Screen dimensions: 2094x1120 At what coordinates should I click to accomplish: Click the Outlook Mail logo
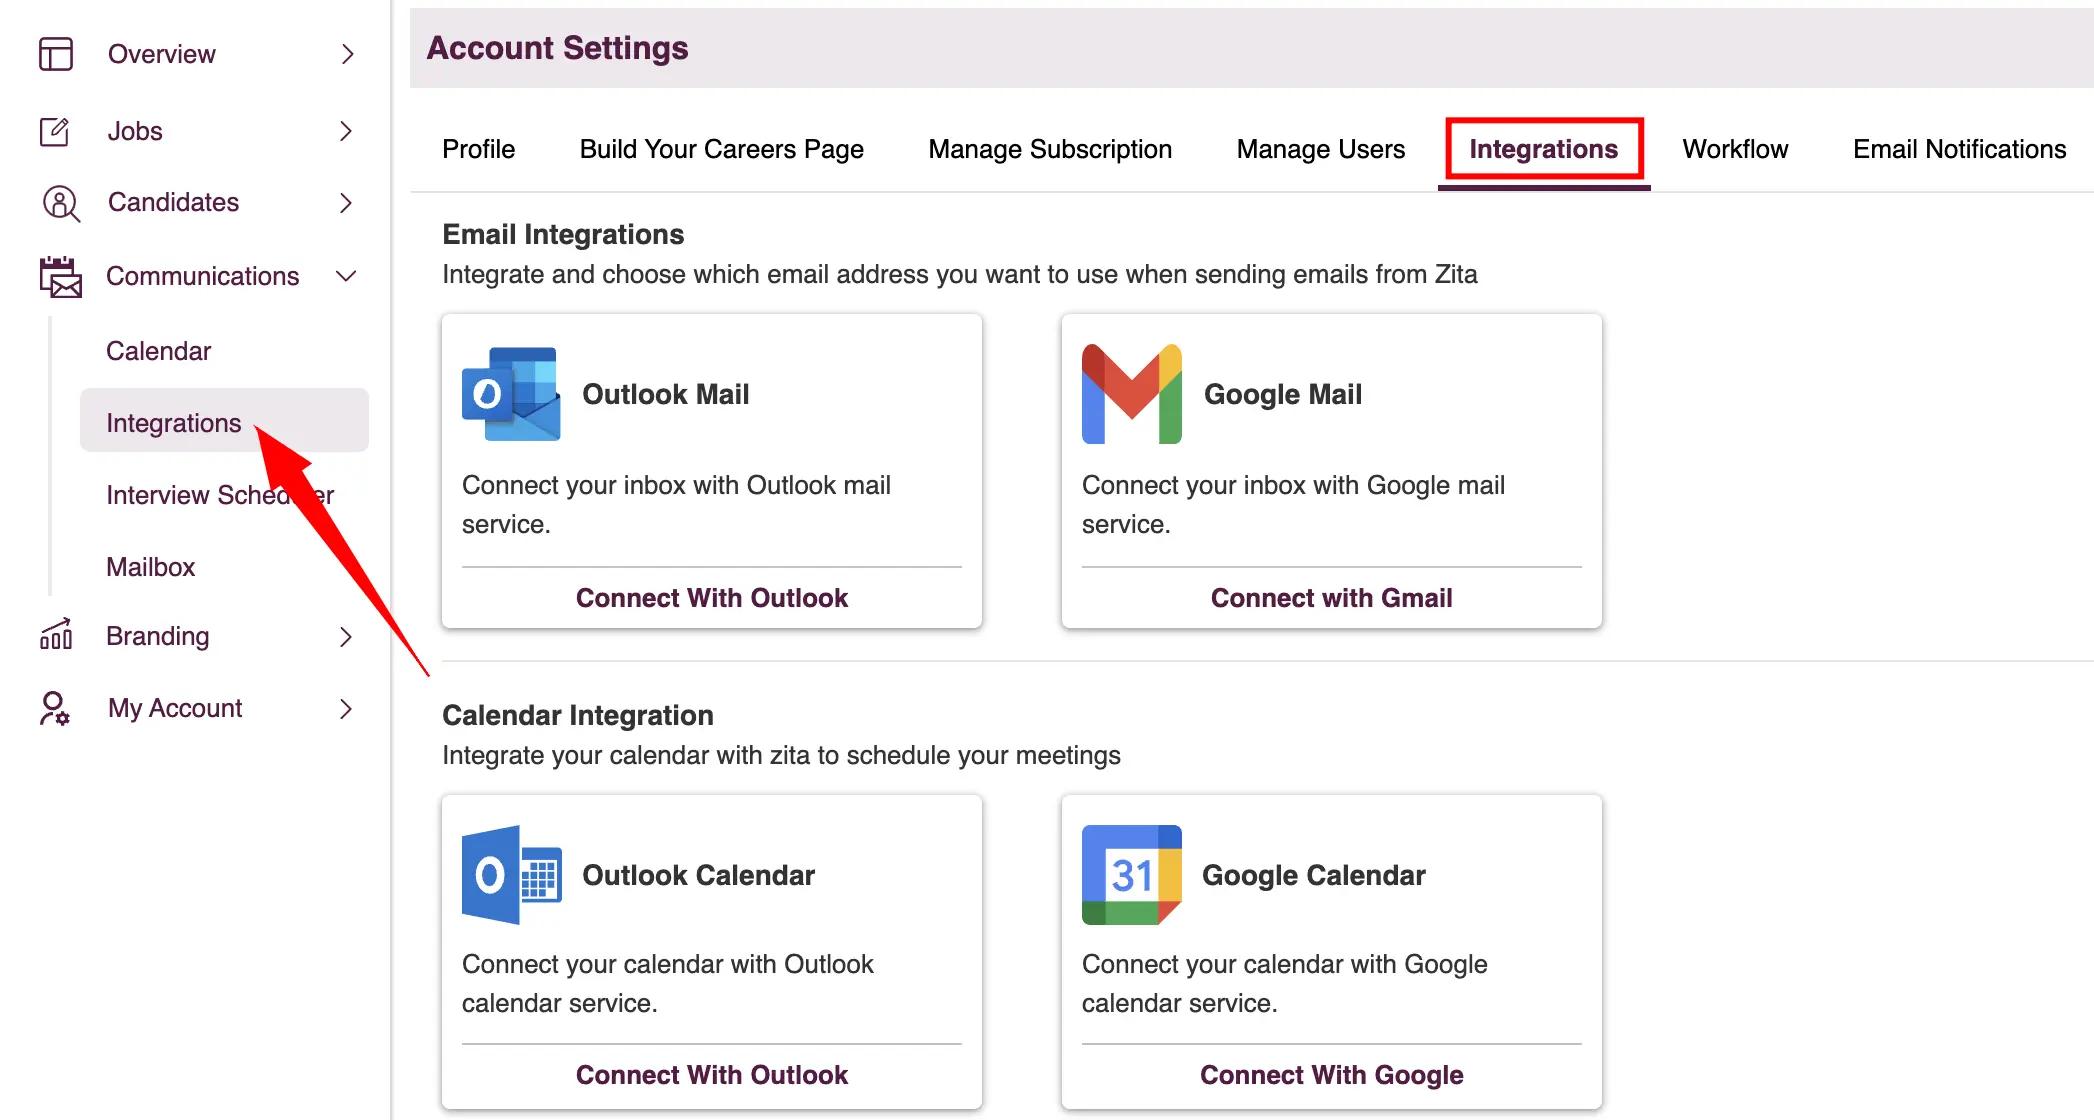(x=511, y=394)
